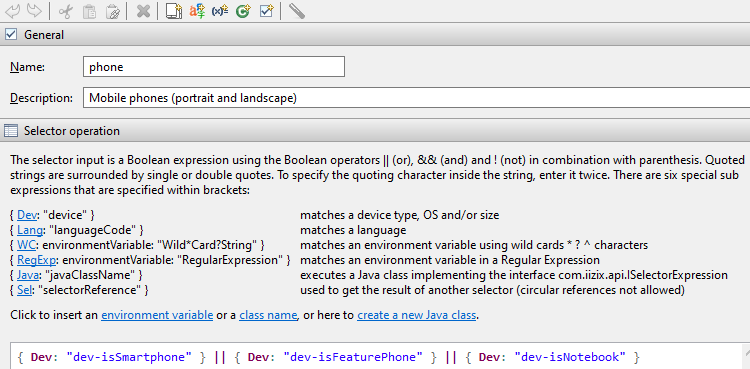The height and width of the screenshot is (369, 750).
Task: Click the new language text icon
Action: (x=197, y=11)
